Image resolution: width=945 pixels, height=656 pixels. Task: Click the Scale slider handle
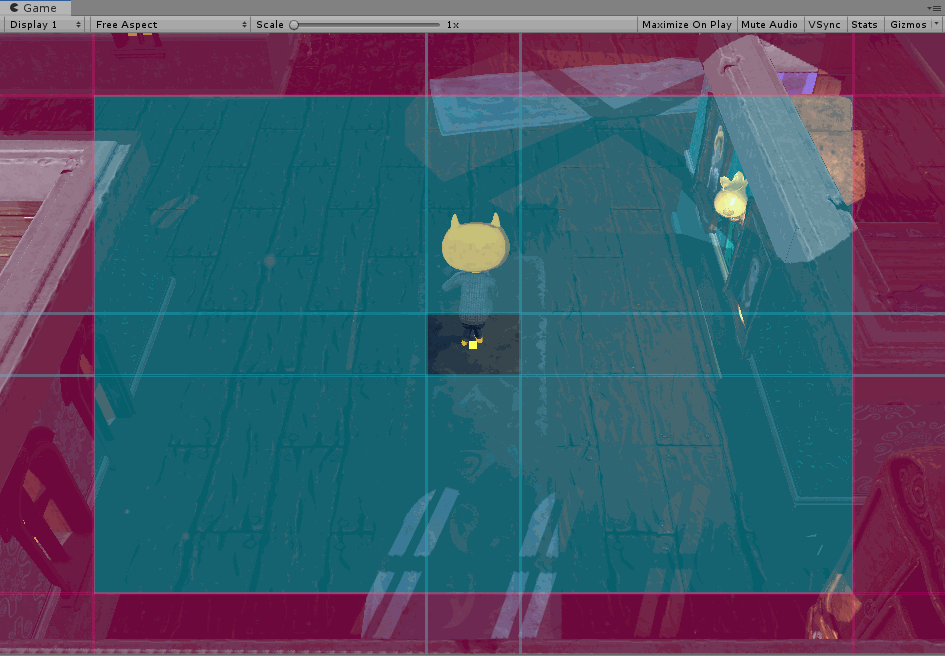[x=294, y=25]
